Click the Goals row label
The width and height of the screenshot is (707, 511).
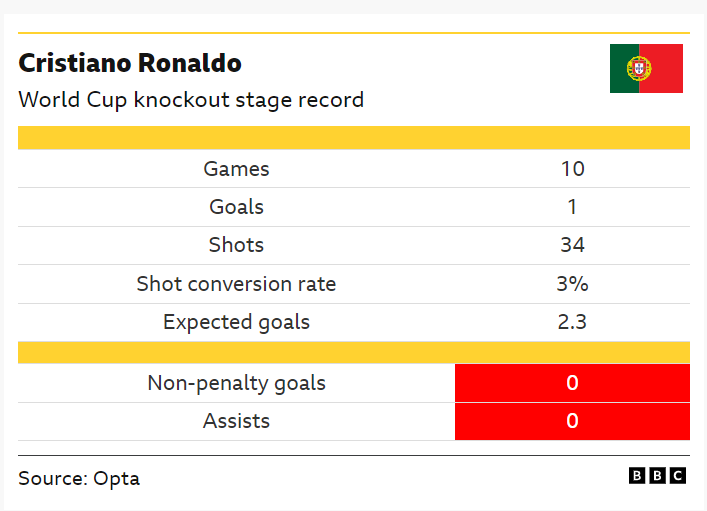(236, 207)
